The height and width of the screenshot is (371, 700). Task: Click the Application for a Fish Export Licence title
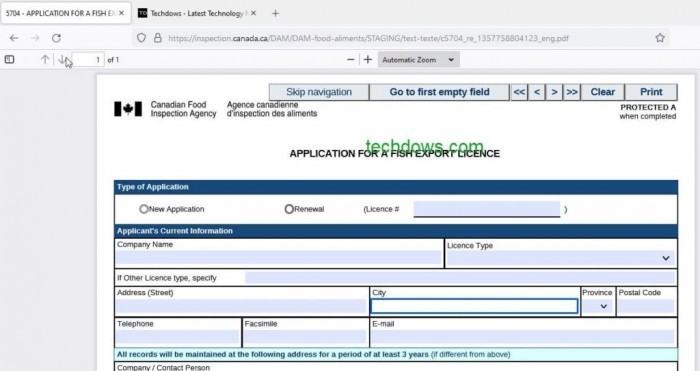coord(395,154)
